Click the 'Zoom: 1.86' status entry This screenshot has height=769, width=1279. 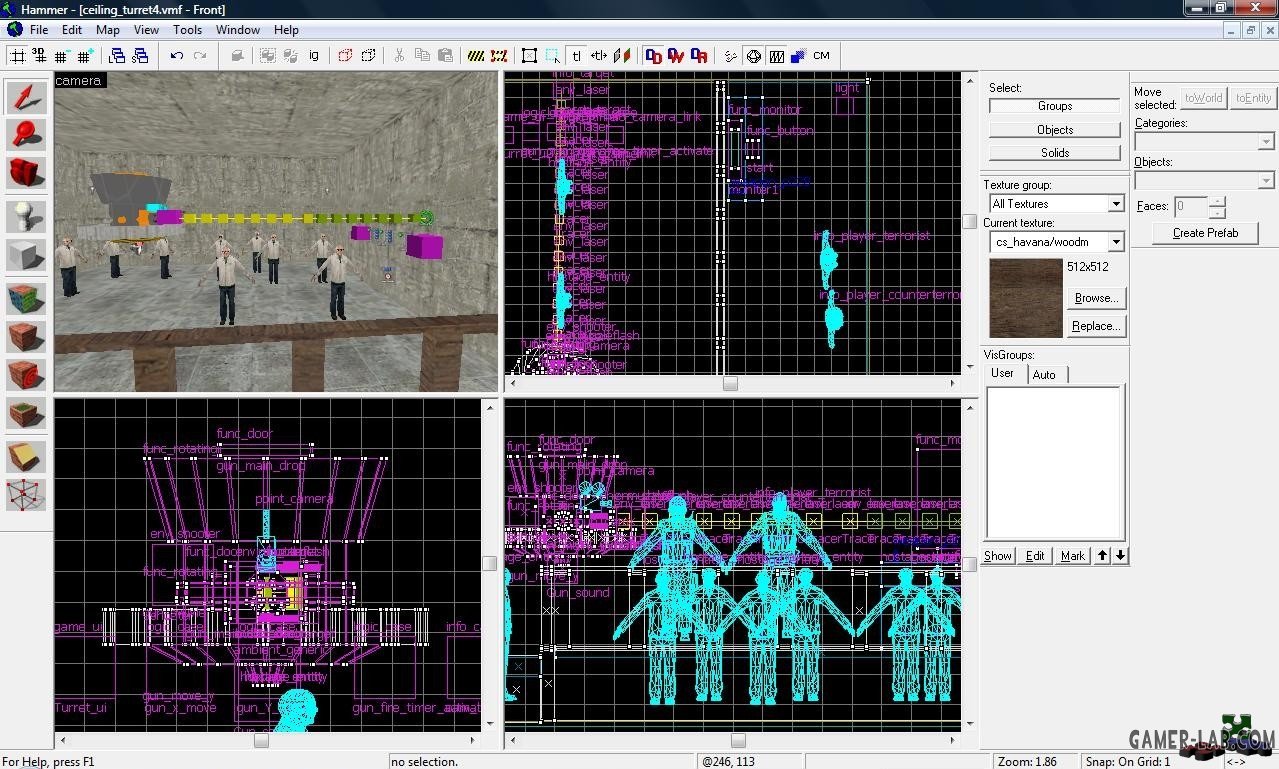tap(1027, 762)
